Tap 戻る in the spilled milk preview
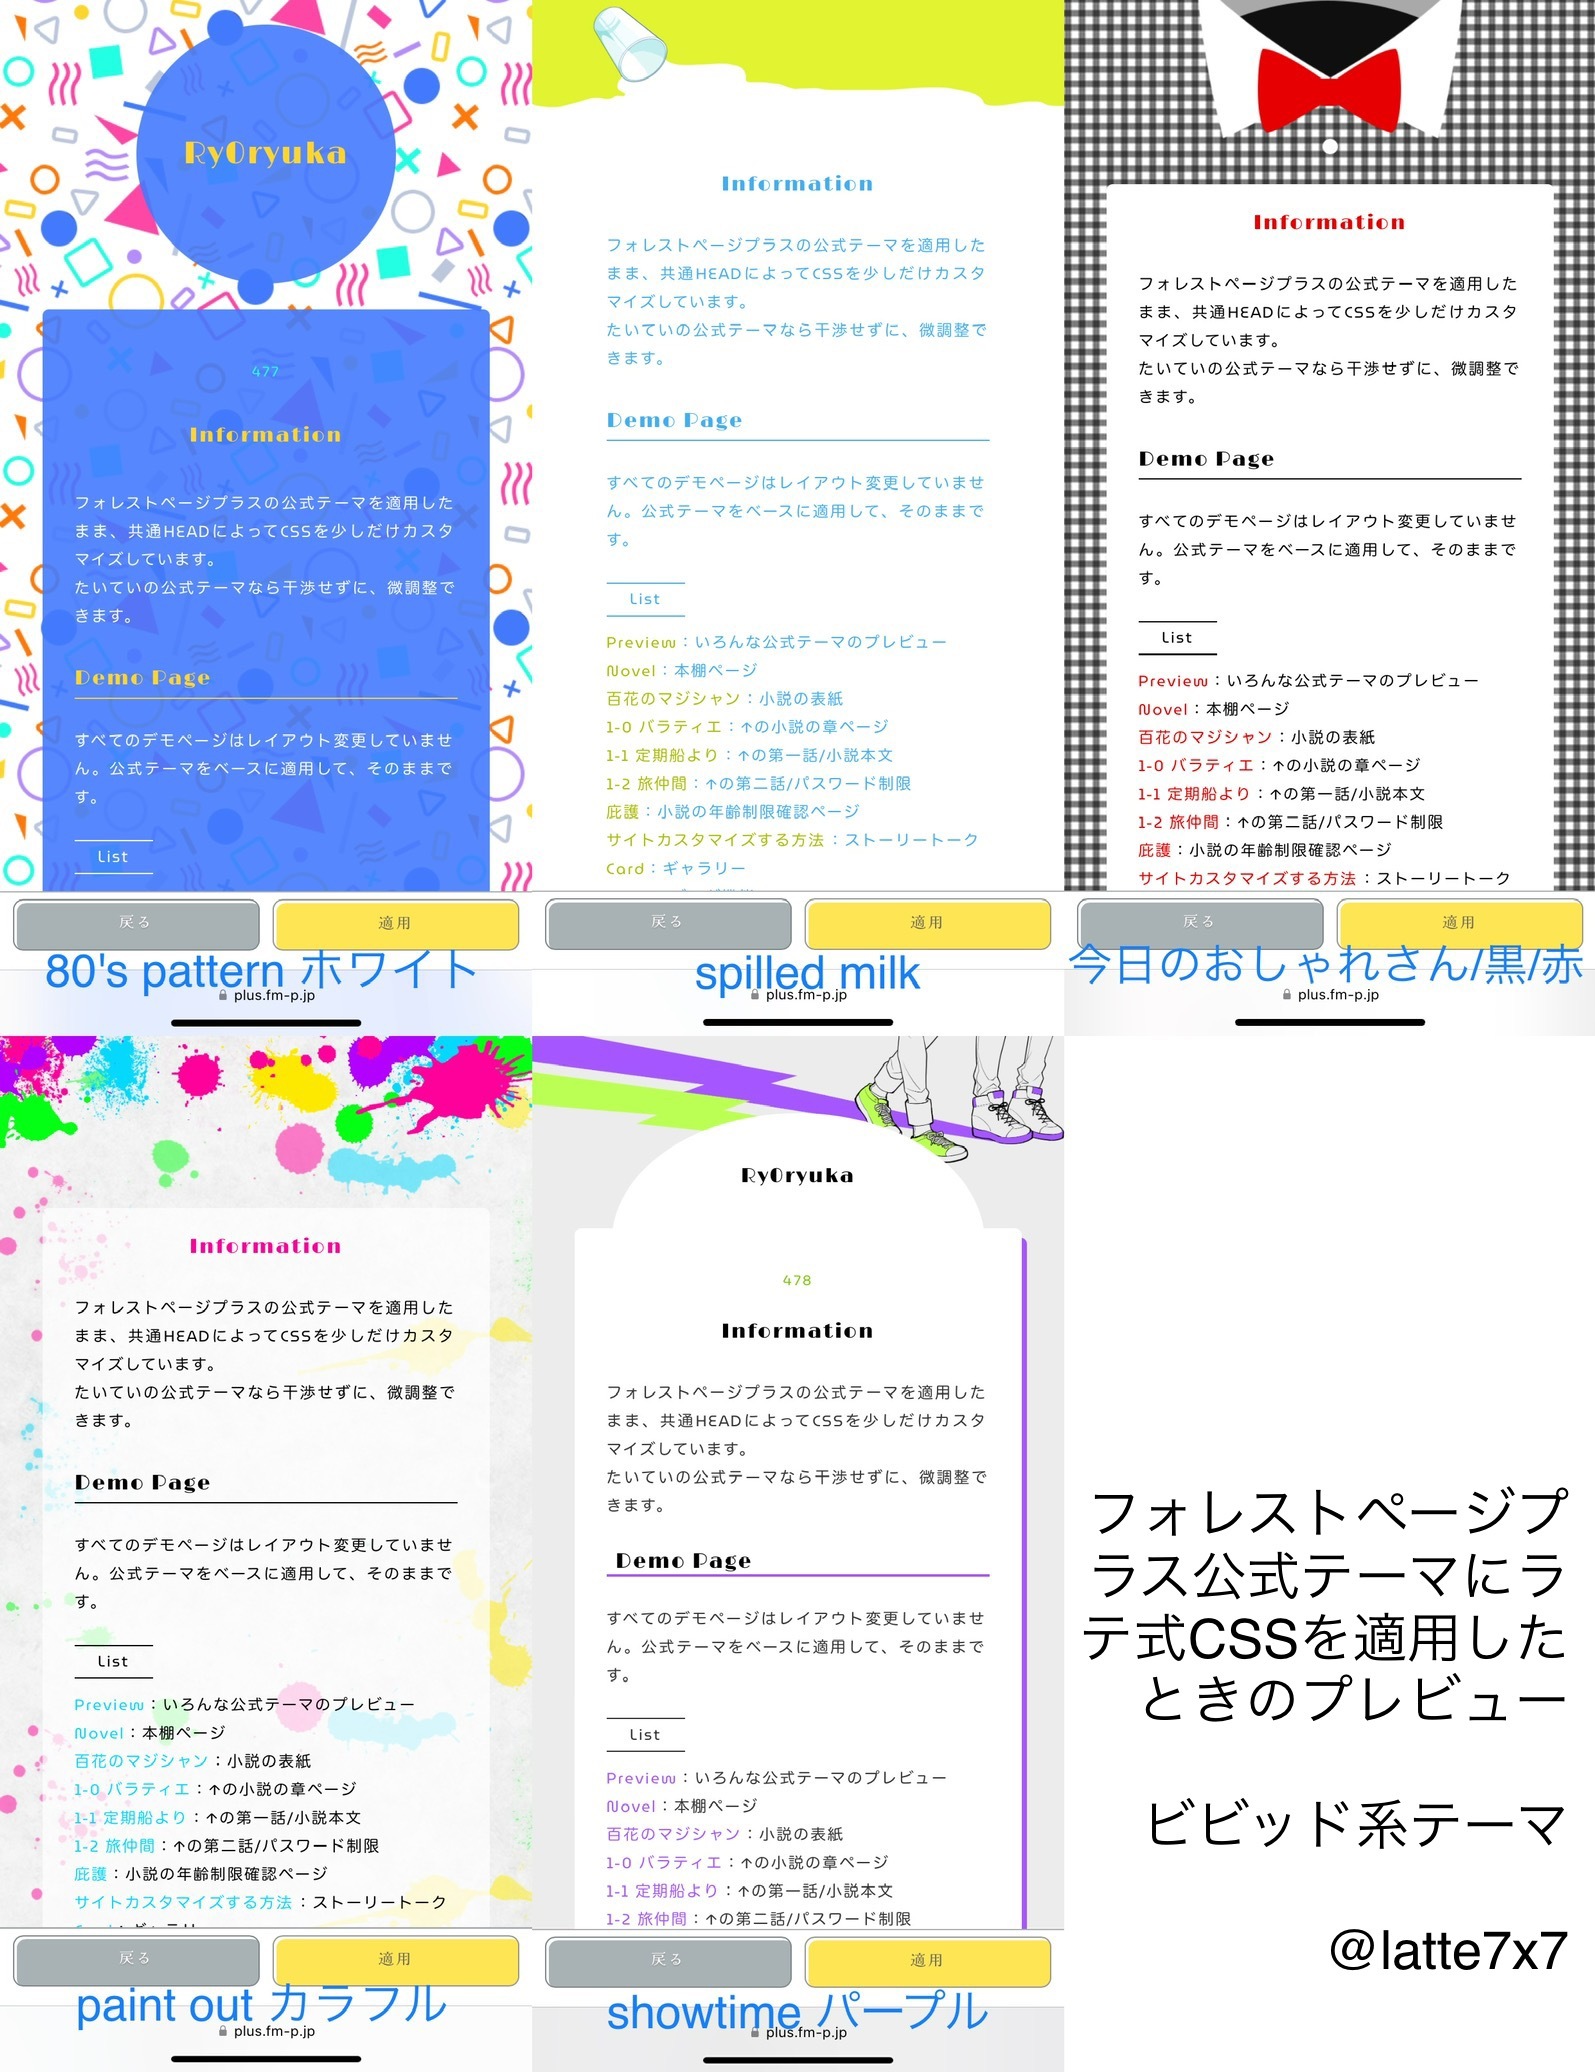This screenshot has width=1595, height=2072. 668,923
